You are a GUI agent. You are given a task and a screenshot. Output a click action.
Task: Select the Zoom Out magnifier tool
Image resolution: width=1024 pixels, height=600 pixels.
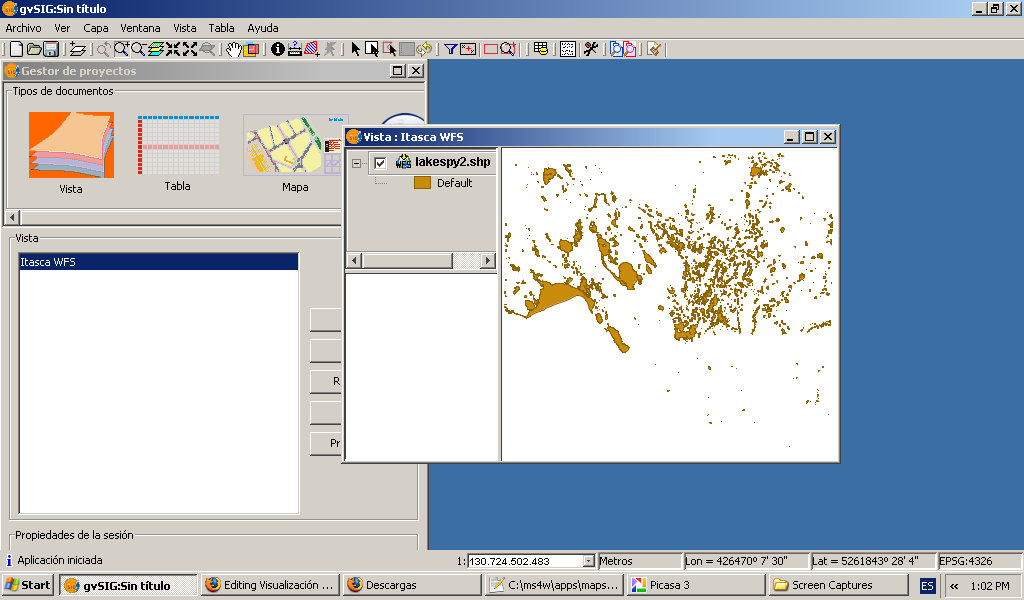[138, 49]
